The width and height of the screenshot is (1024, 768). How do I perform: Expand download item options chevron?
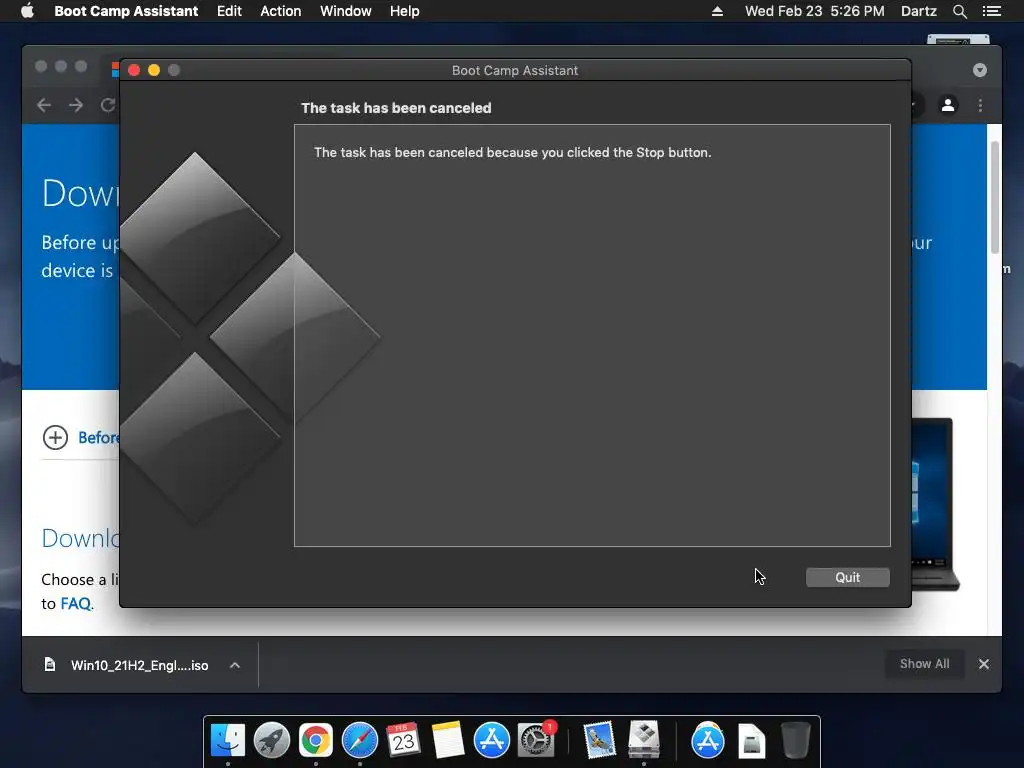point(234,665)
